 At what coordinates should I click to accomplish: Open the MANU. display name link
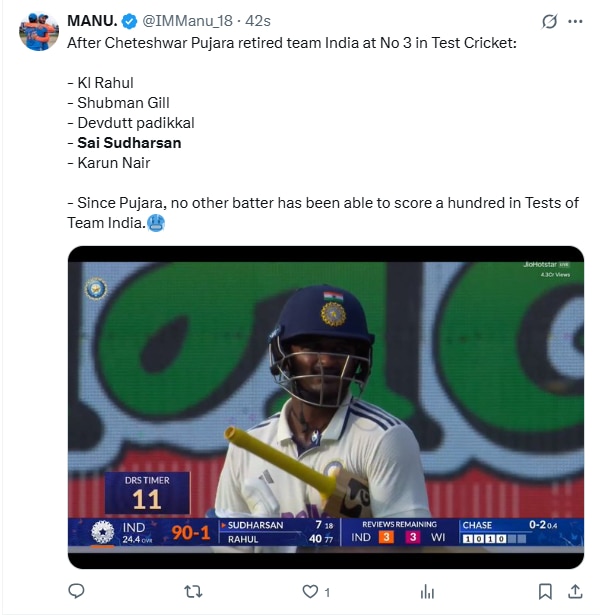pyautogui.click(x=92, y=21)
